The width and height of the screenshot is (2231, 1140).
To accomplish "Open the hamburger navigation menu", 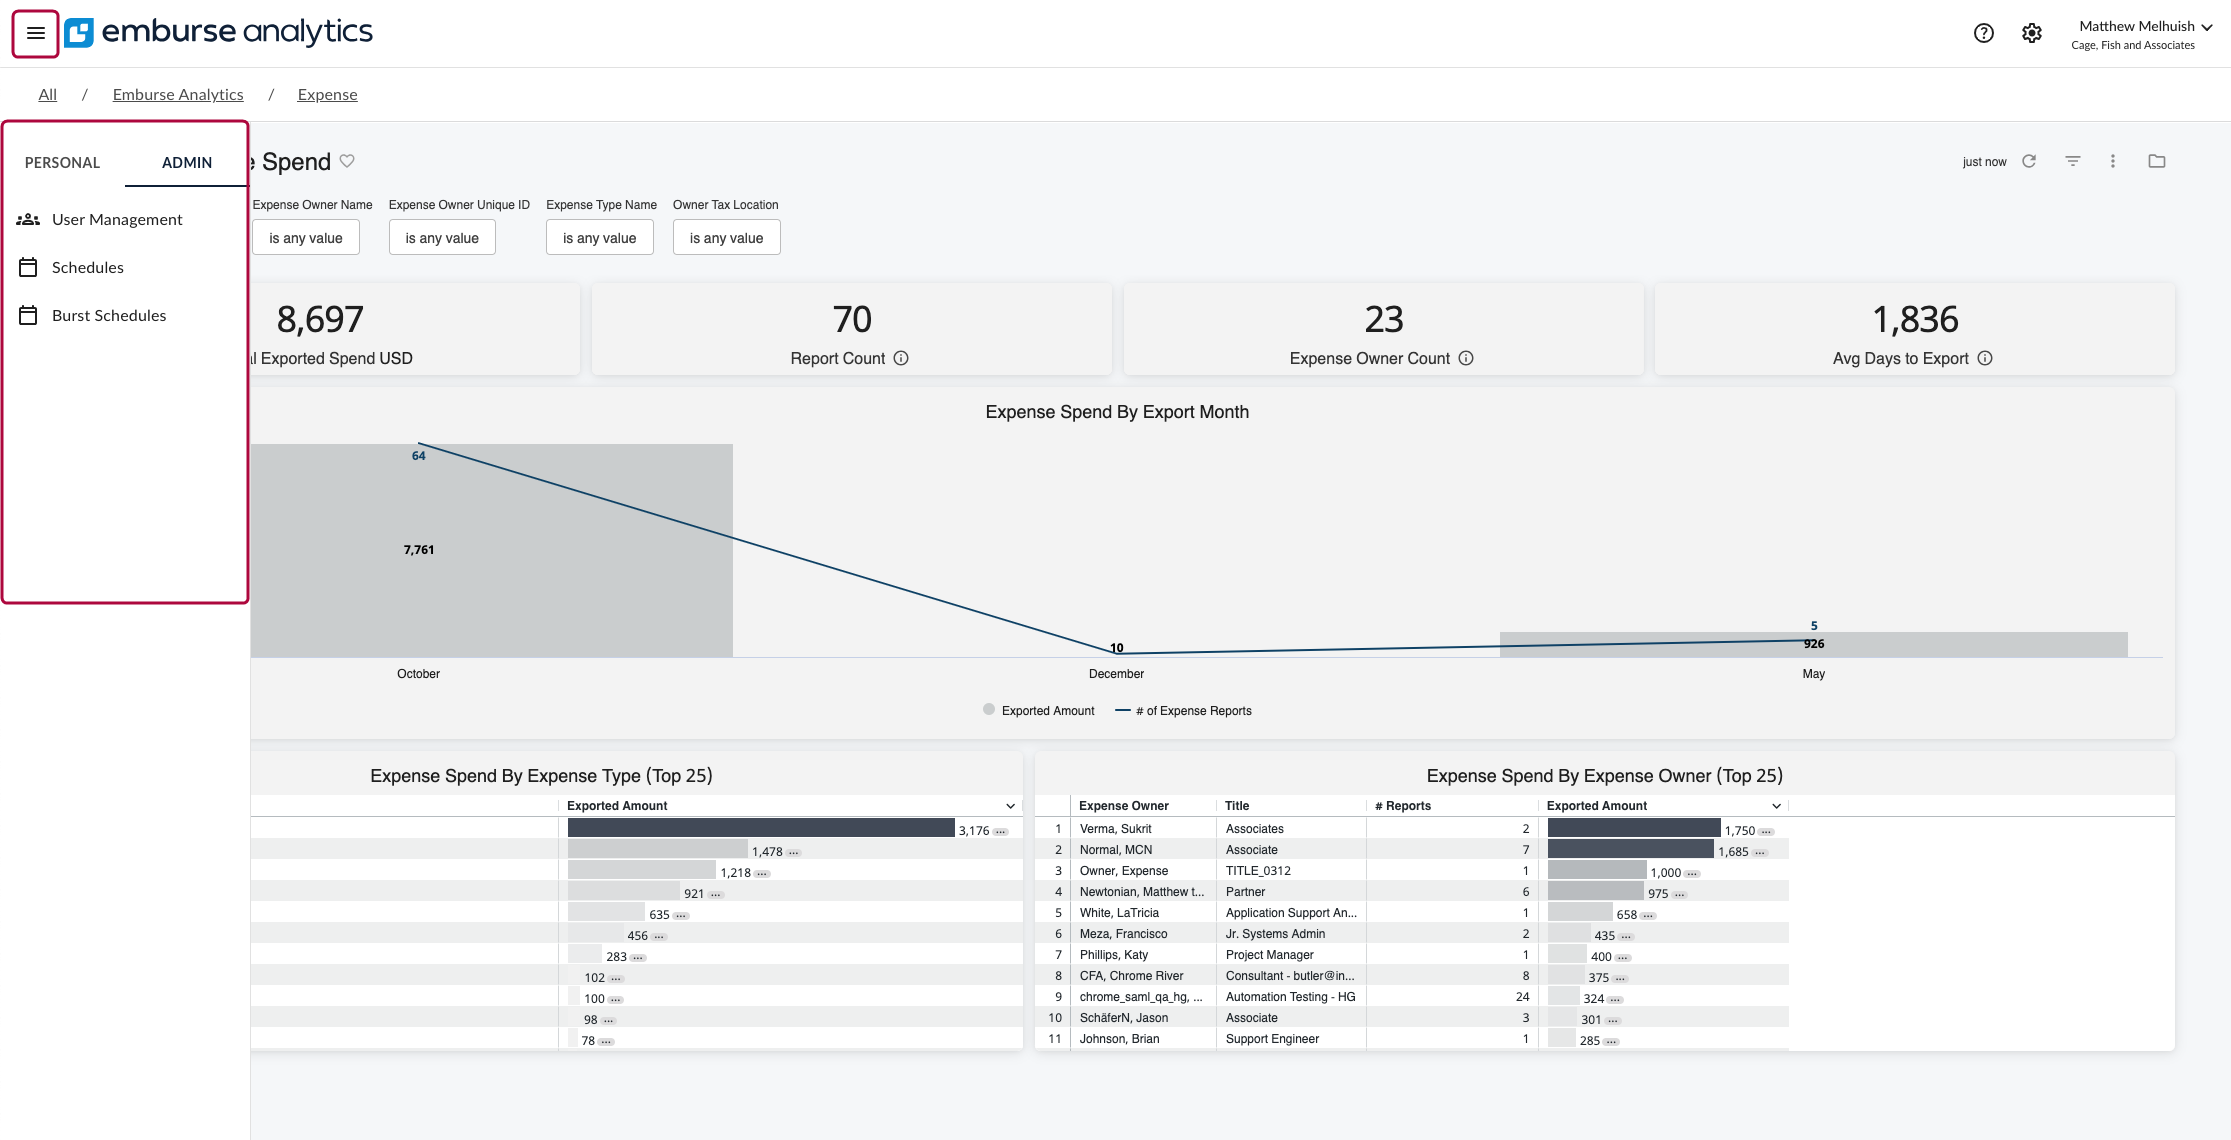I will (34, 33).
